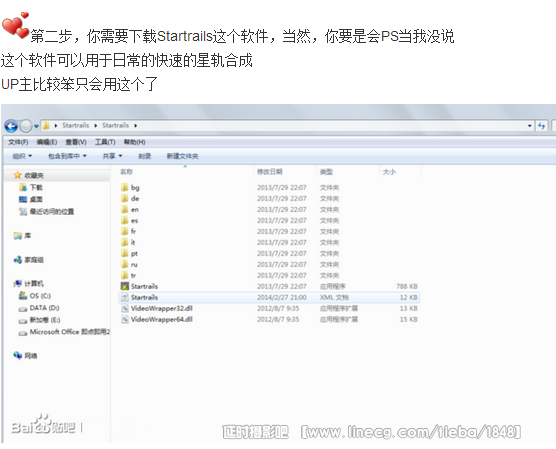The height and width of the screenshot is (449, 556).
Task: Click the network icon beside 网络
Action: coord(17,355)
